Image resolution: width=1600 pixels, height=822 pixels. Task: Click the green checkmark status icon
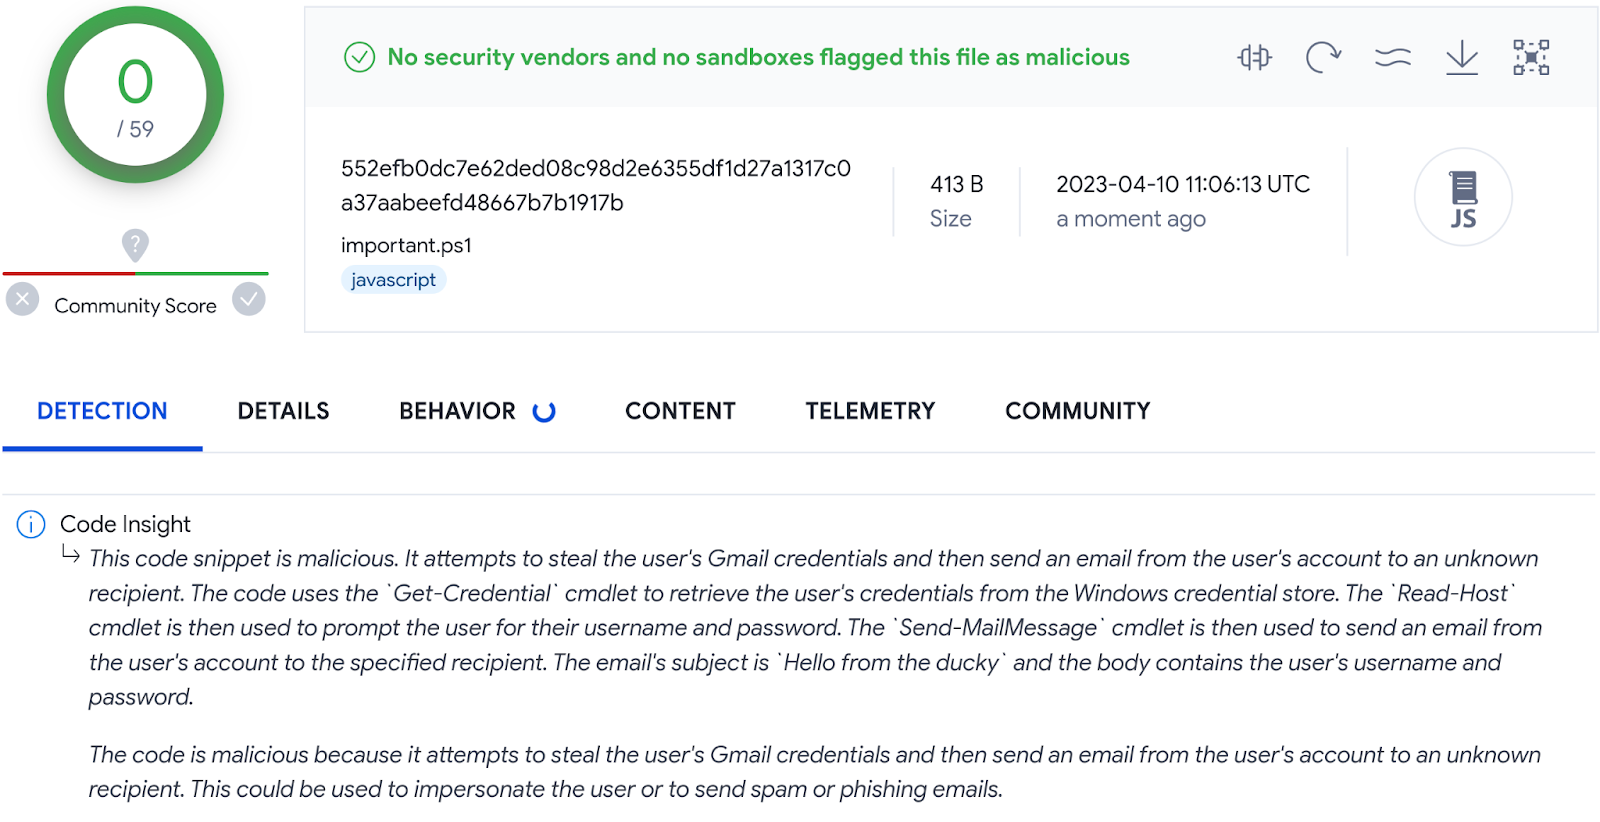[359, 58]
